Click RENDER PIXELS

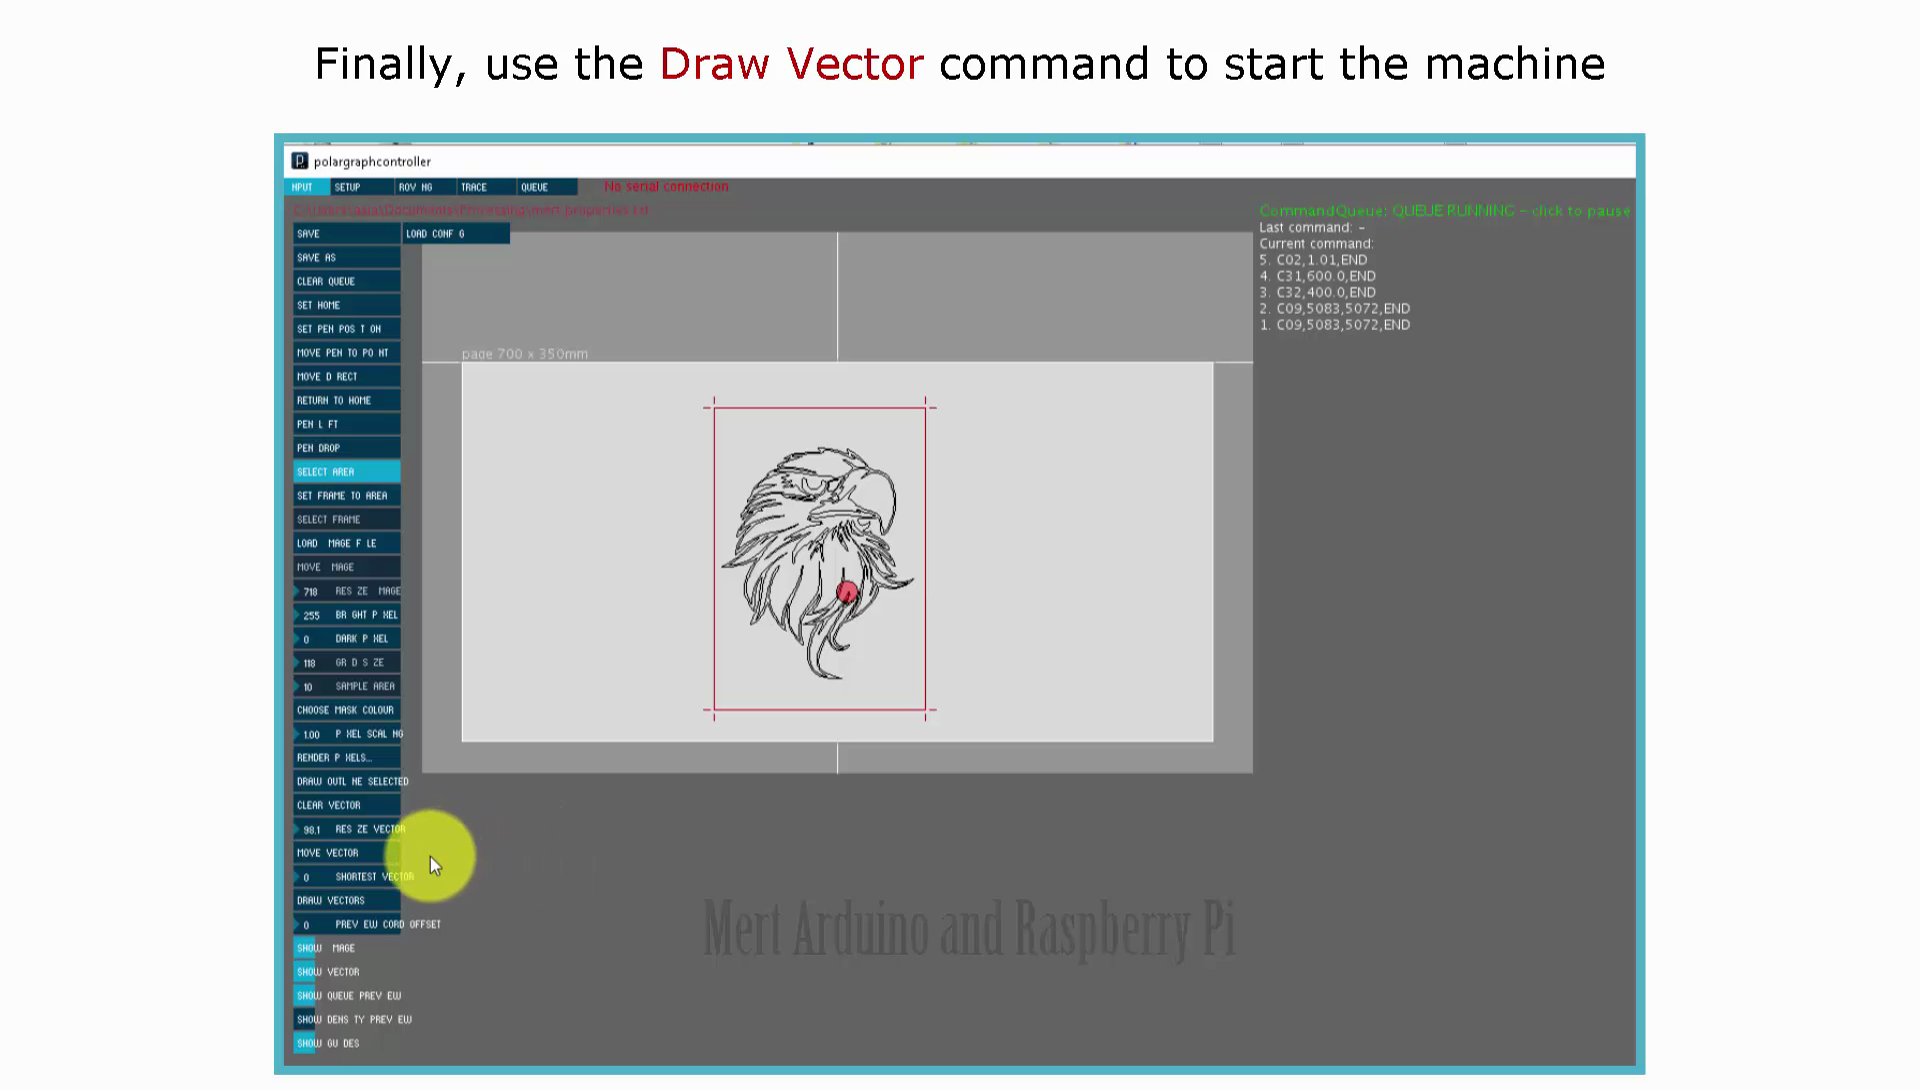point(333,757)
